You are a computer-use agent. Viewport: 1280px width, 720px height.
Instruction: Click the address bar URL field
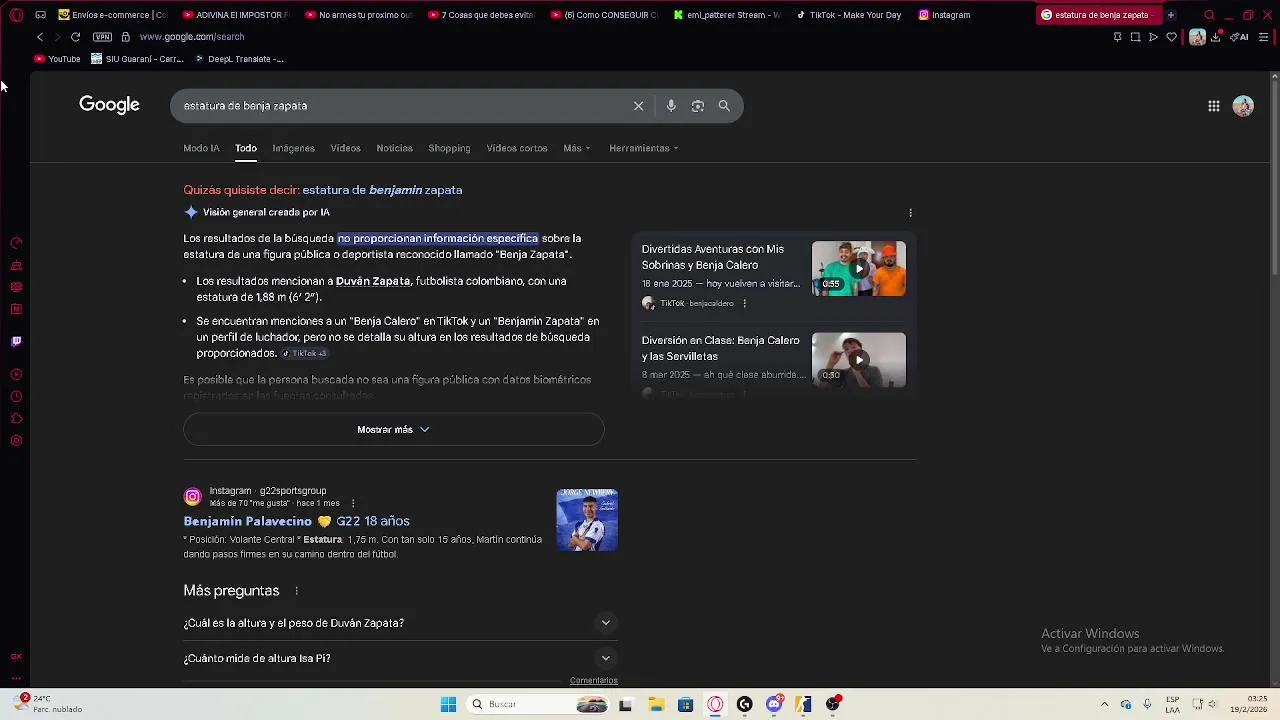pyautogui.click(x=192, y=37)
